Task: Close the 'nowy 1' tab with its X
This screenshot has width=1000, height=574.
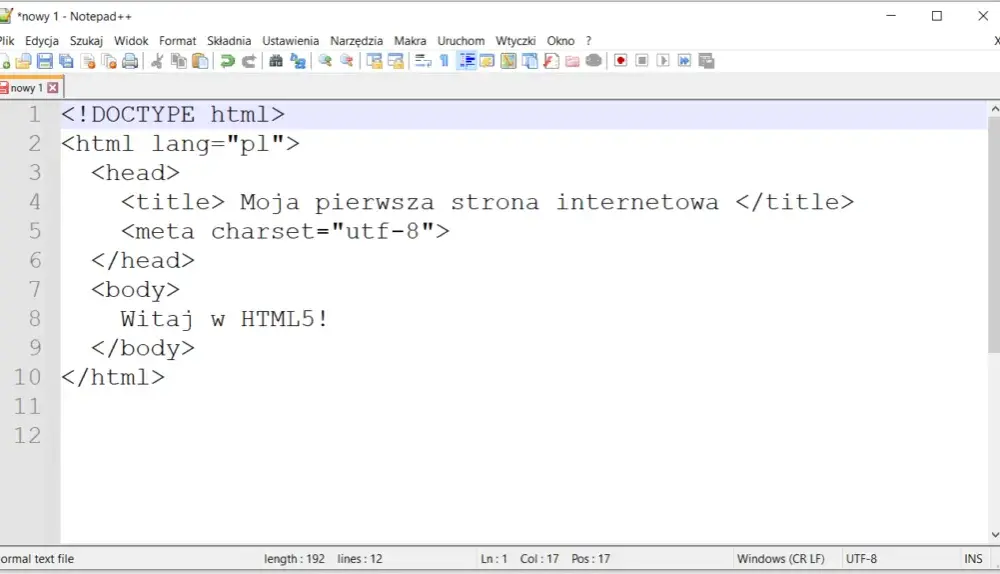Action: (53, 88)
